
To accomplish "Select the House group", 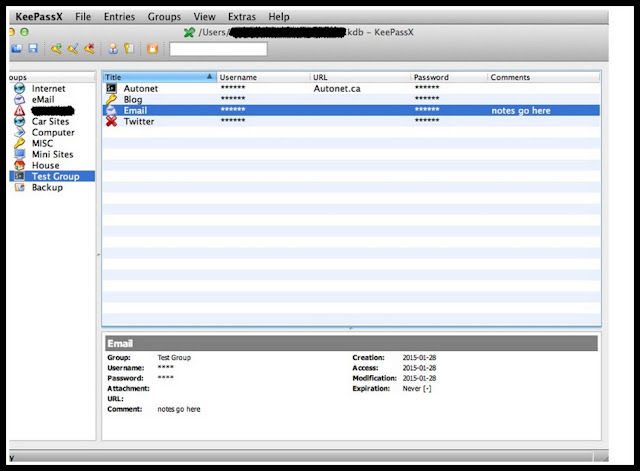I will pos(45,166).
